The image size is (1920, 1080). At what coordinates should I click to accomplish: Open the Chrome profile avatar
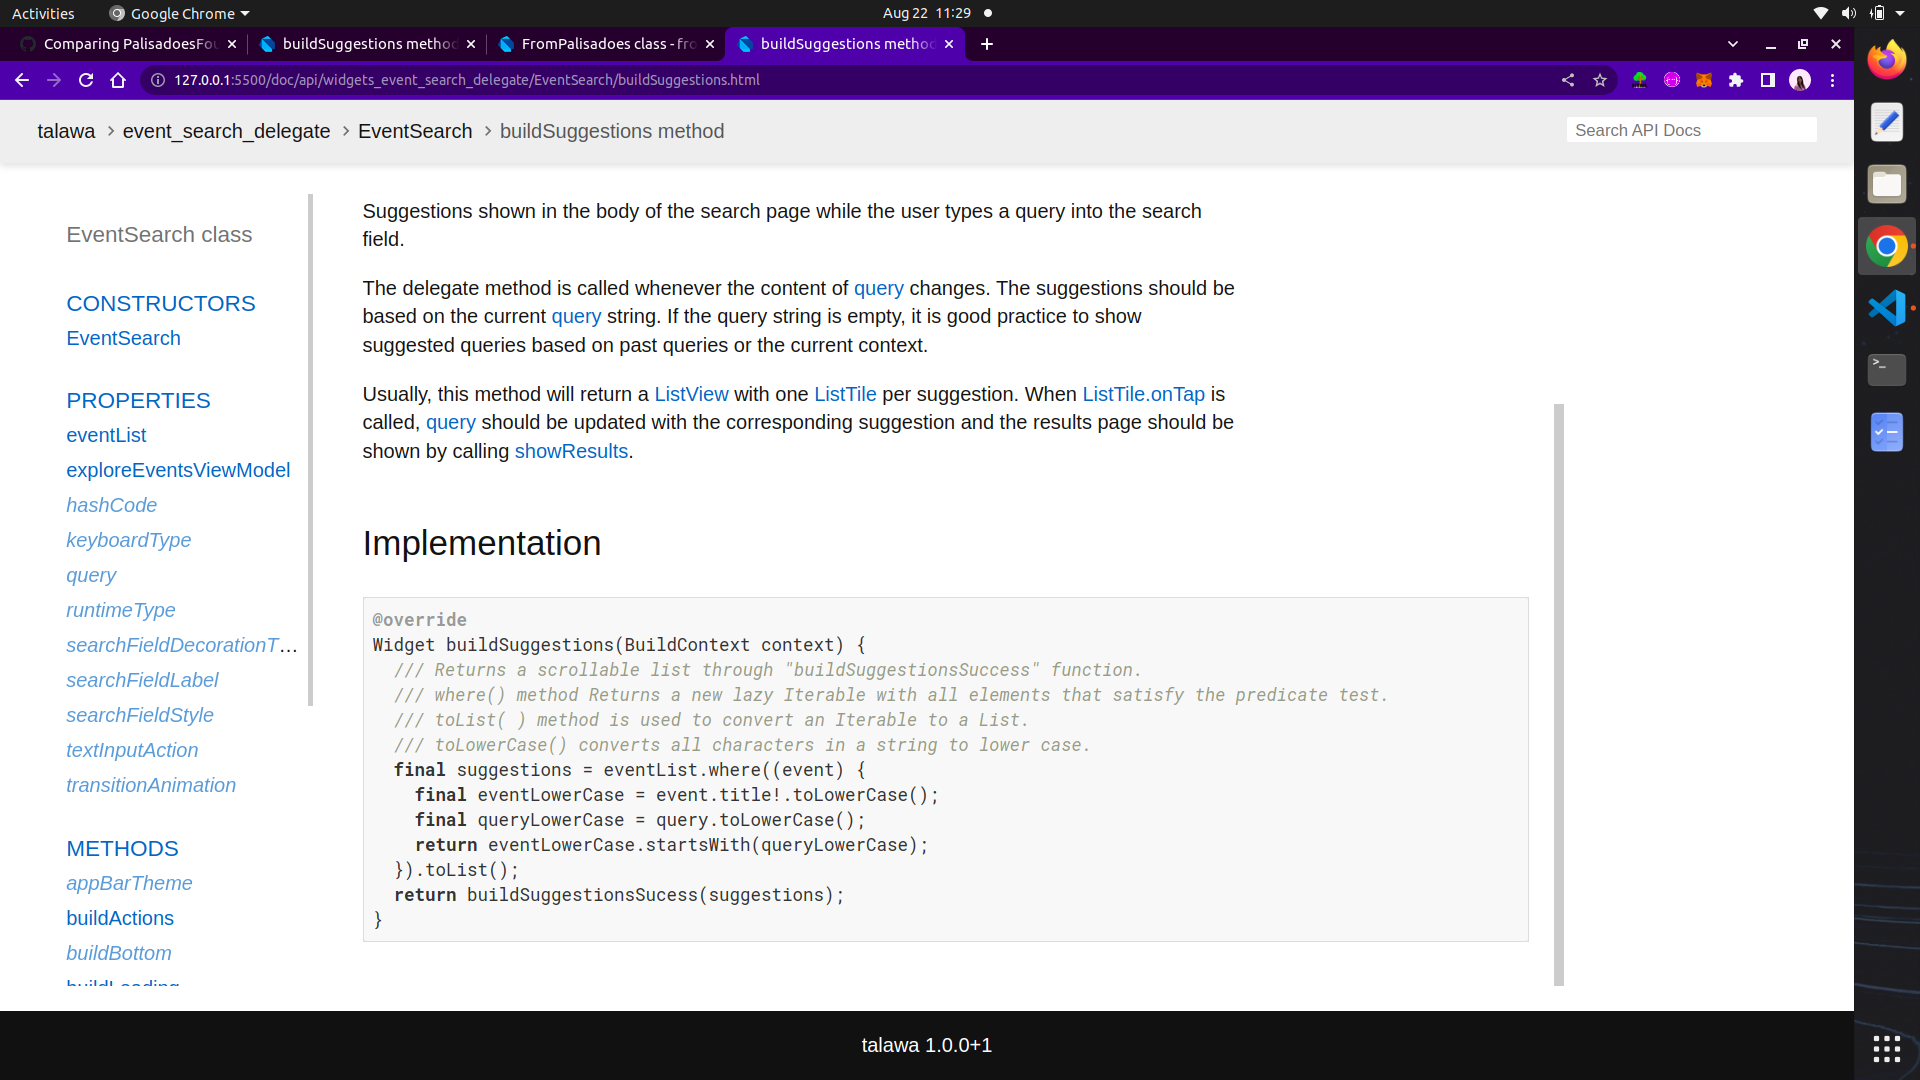coord(1801,80)
